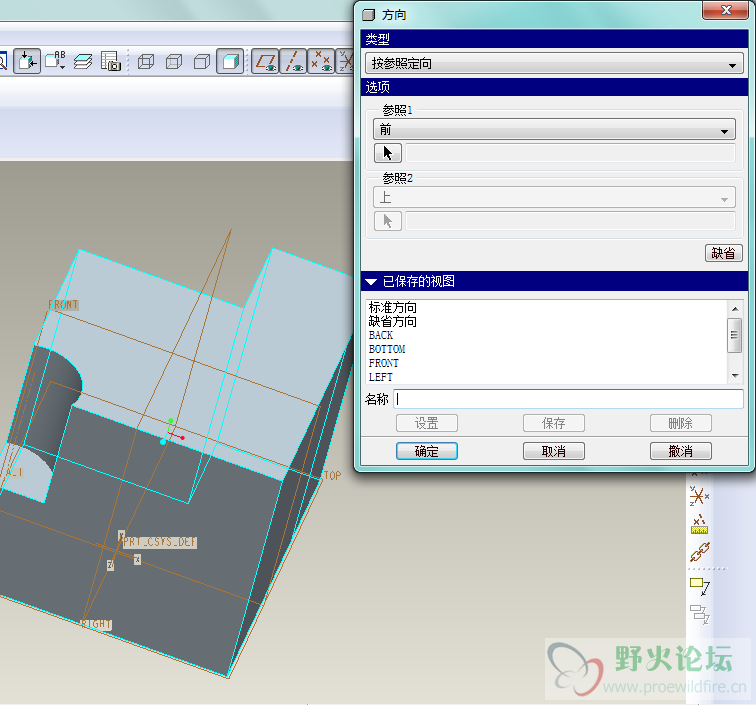Click the Reorient view toolbar icon
The width and height of the screenshot is (756, 705).
click(x=27, y=61)
